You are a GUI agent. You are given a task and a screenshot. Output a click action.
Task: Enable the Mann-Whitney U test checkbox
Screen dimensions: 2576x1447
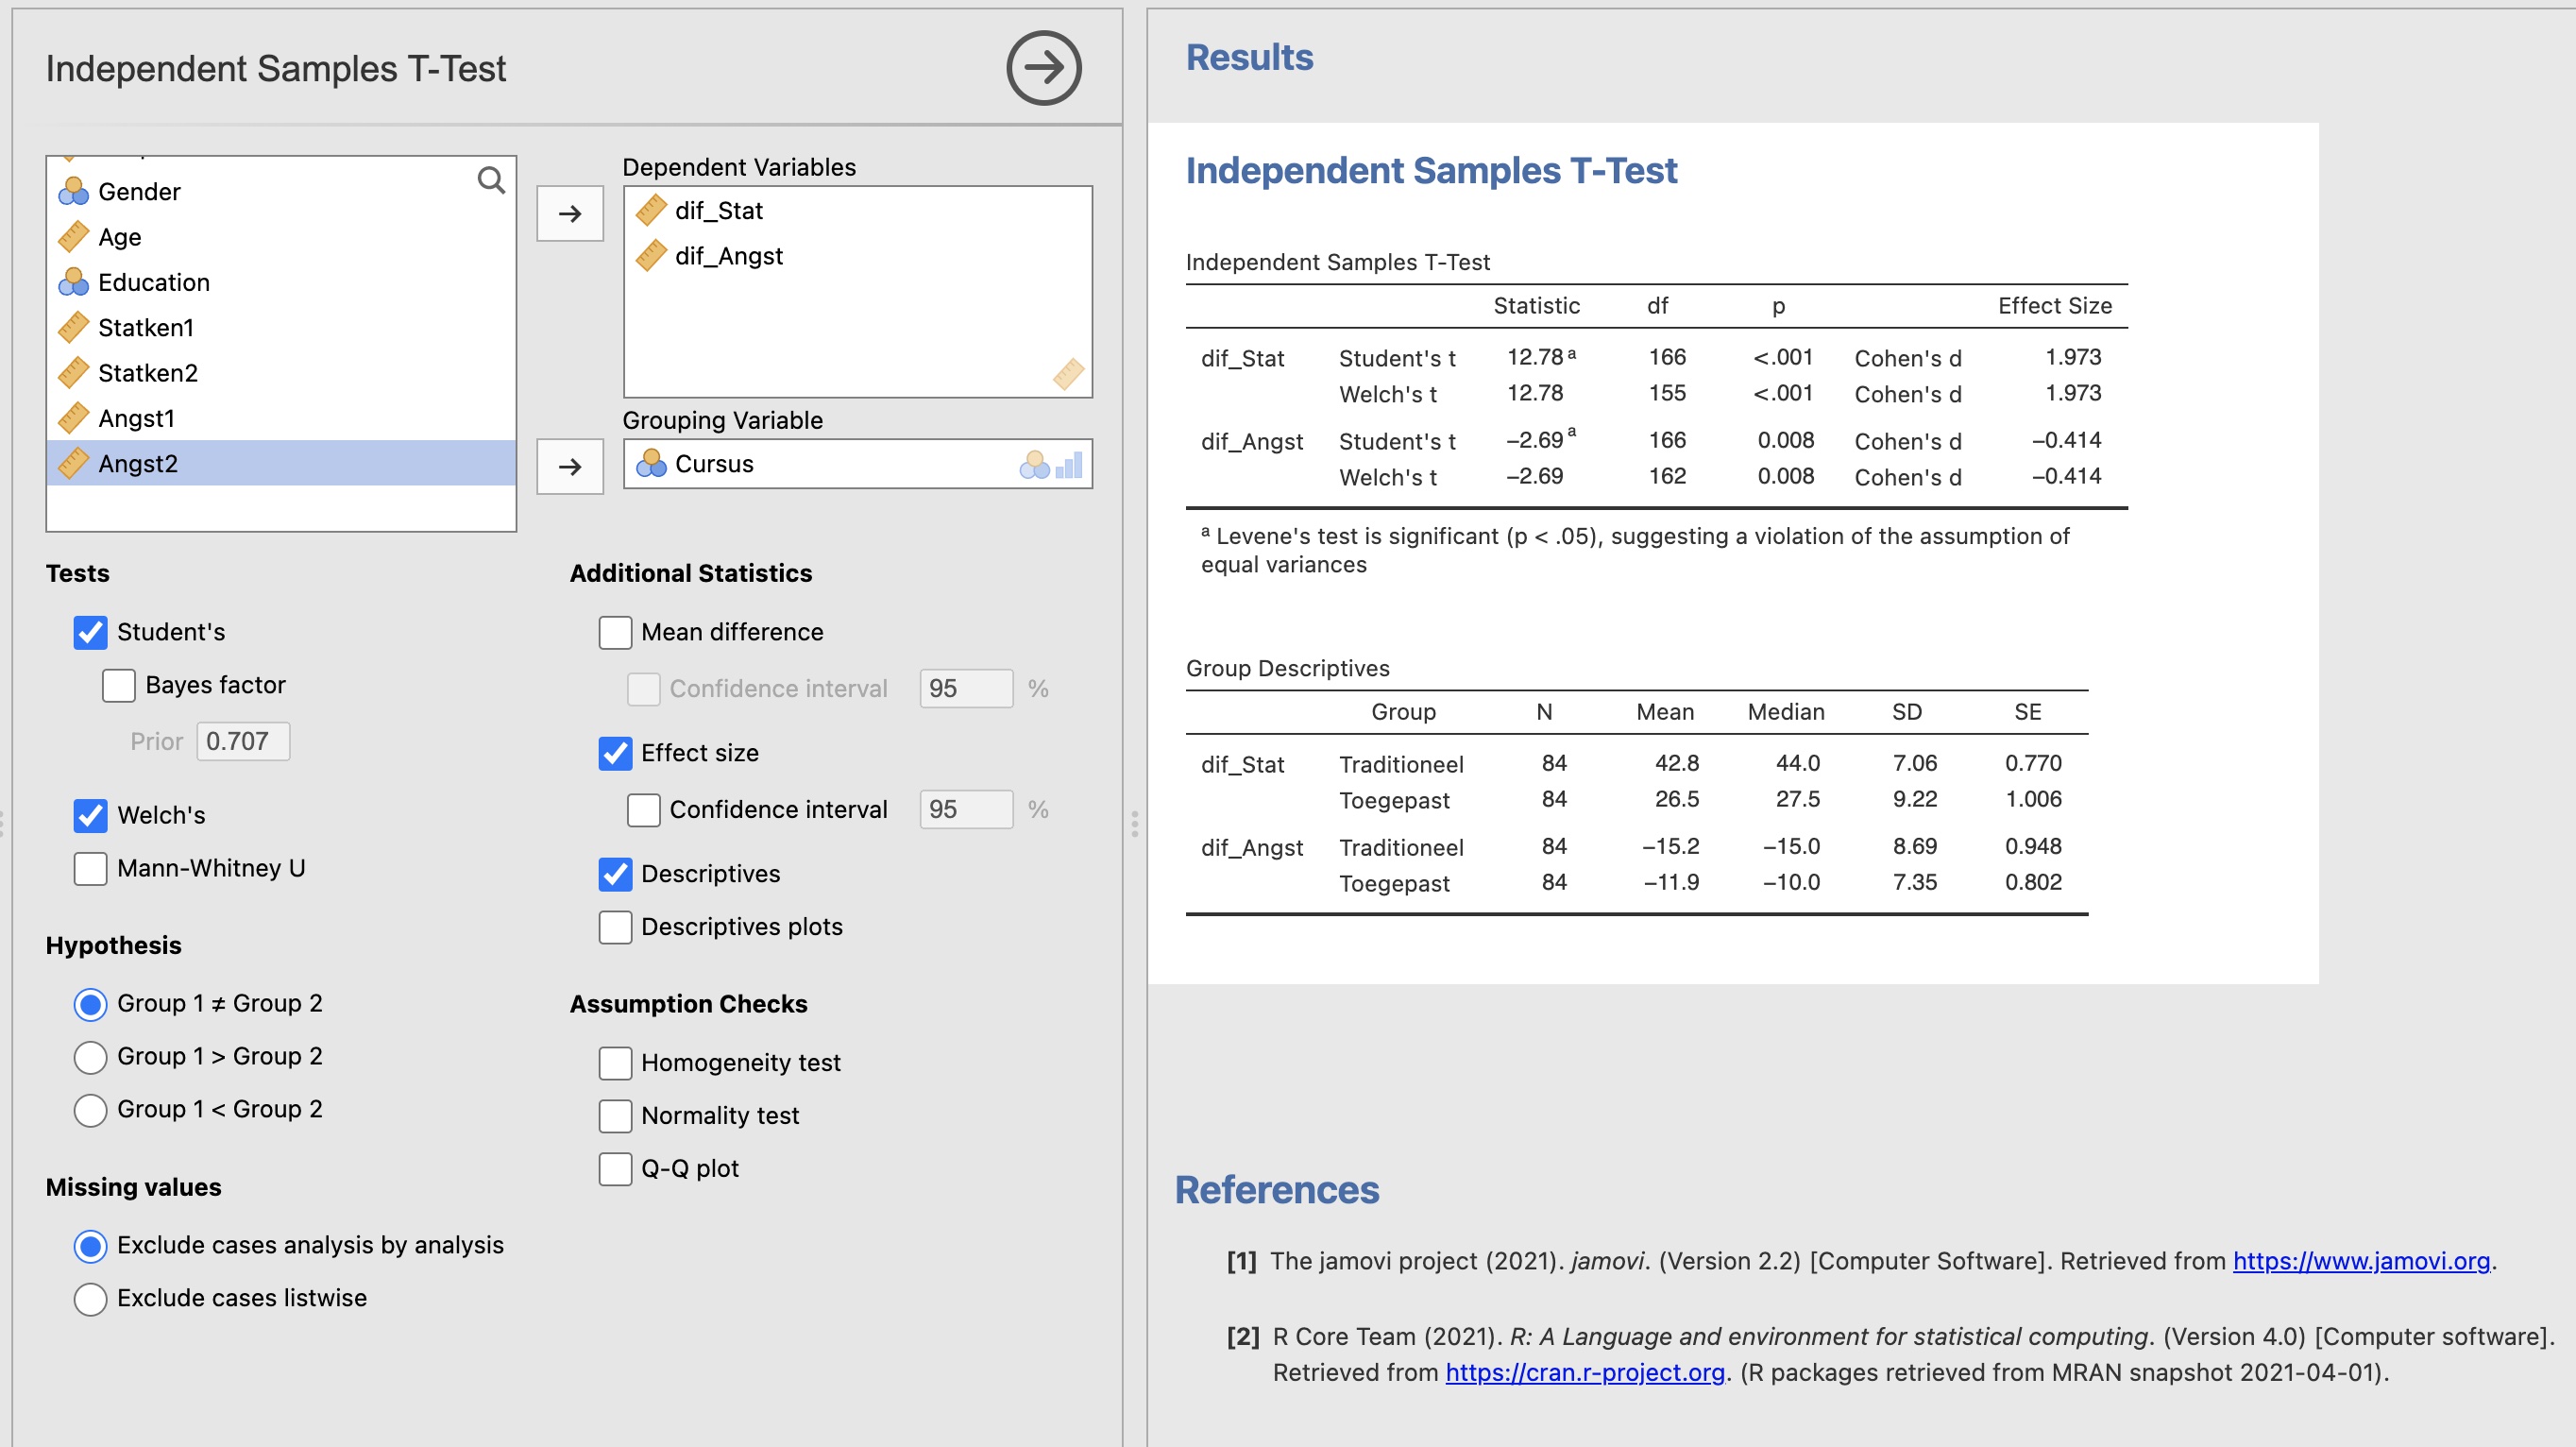point(90,868)
